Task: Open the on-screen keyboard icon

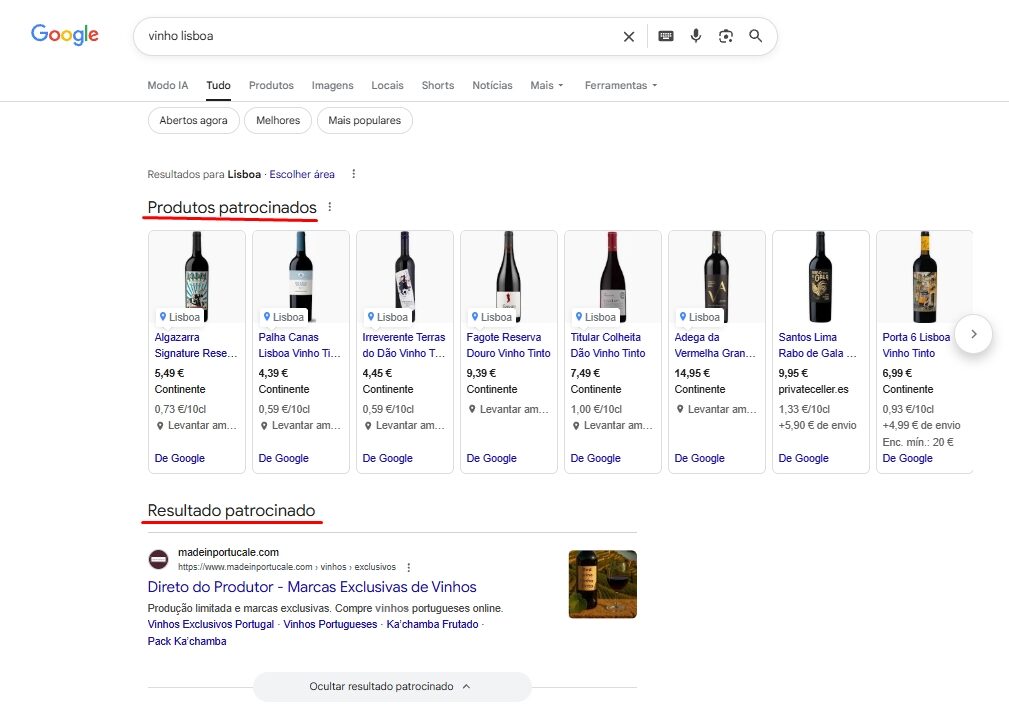Action: (664, 36)
